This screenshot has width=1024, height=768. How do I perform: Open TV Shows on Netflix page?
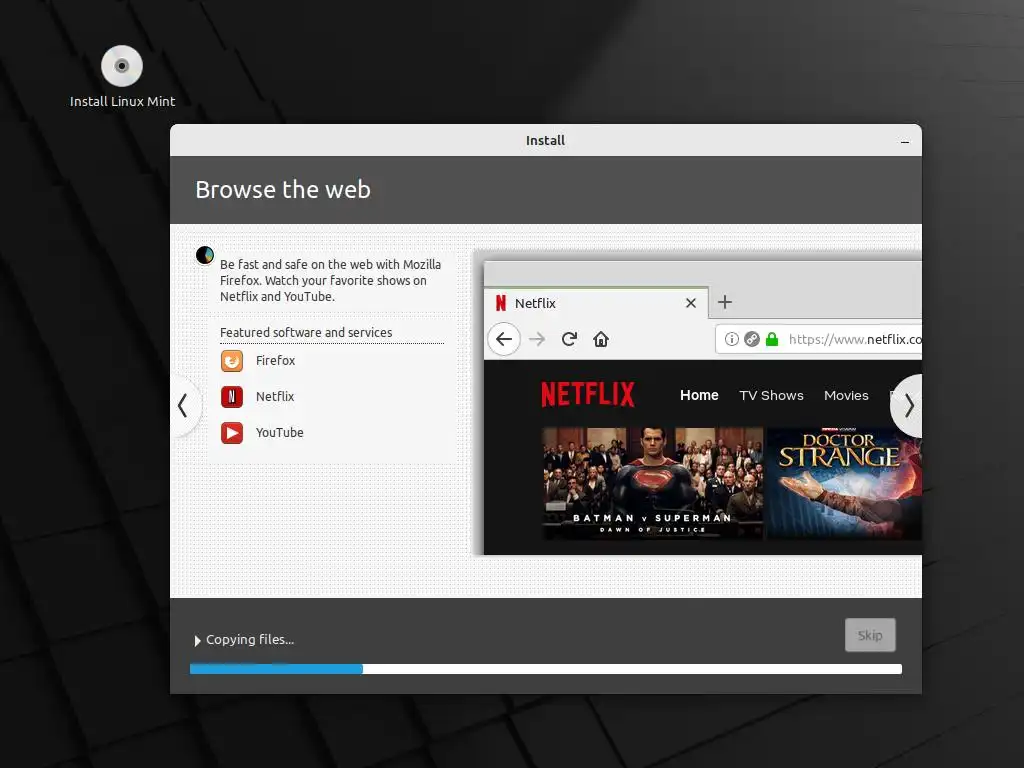click(x=771, y=395)
